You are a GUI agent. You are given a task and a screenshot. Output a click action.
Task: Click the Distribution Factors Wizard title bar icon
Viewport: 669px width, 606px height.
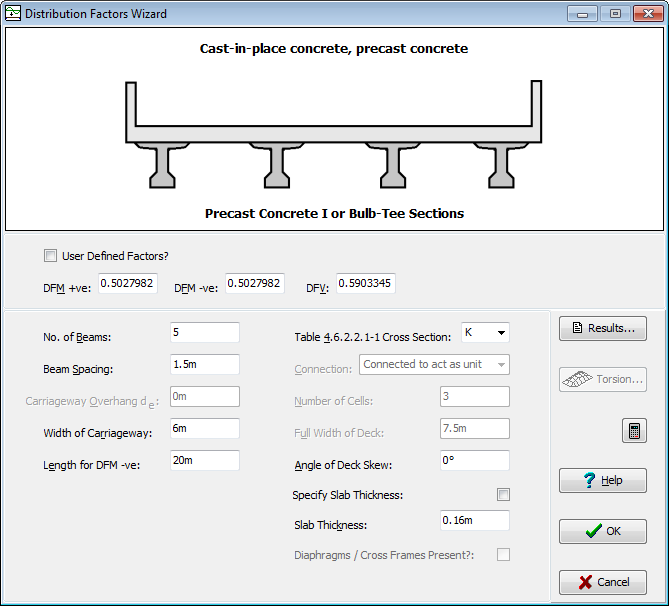click(x=13, y=13)
